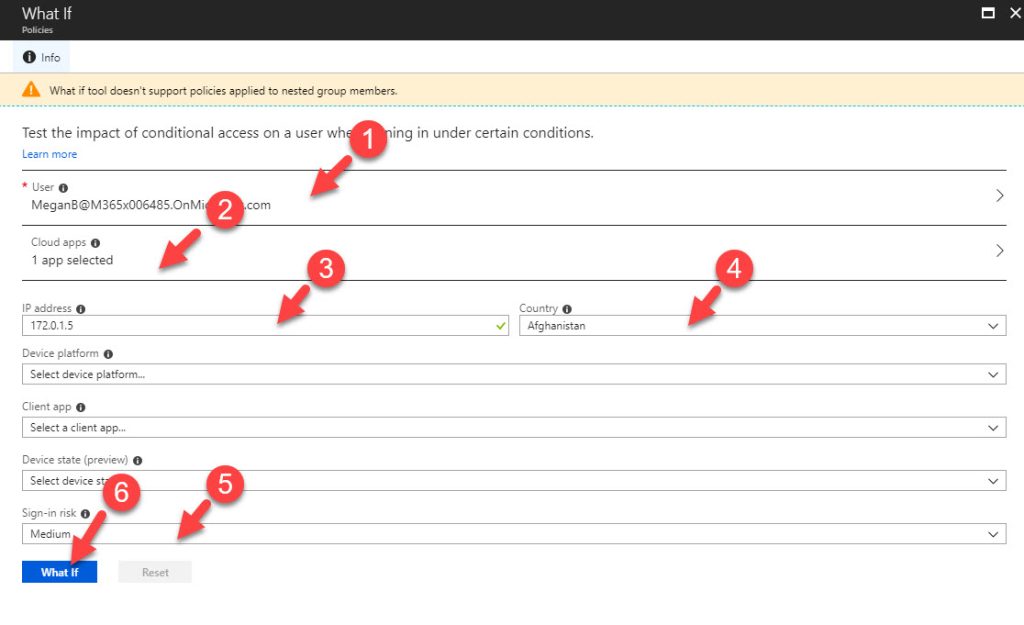Click the IP address info icon
Screen dimensions: 1024x625
(x=81, y=309)
